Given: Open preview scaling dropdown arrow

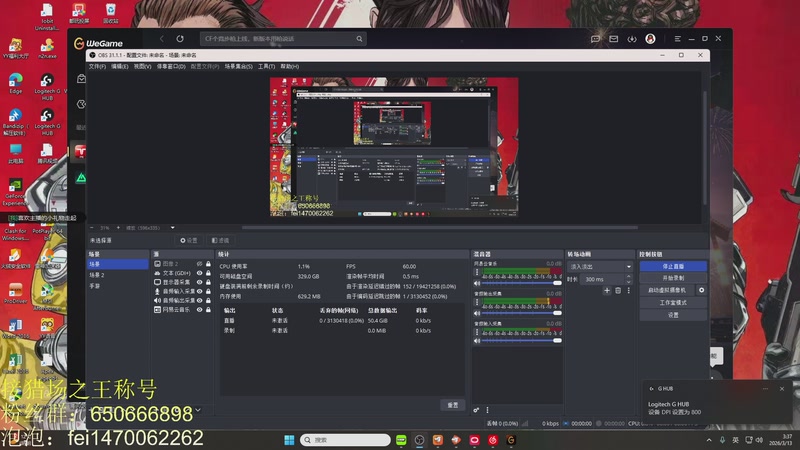Looking at the screenshot, I should pos(172,228).
